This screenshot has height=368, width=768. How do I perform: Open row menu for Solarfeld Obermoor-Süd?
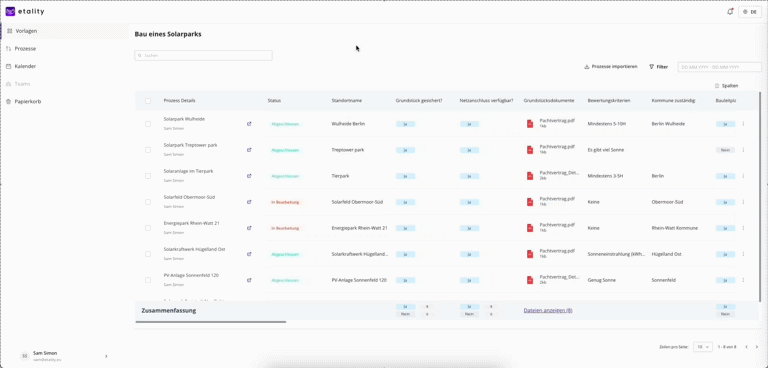[743, 202]
